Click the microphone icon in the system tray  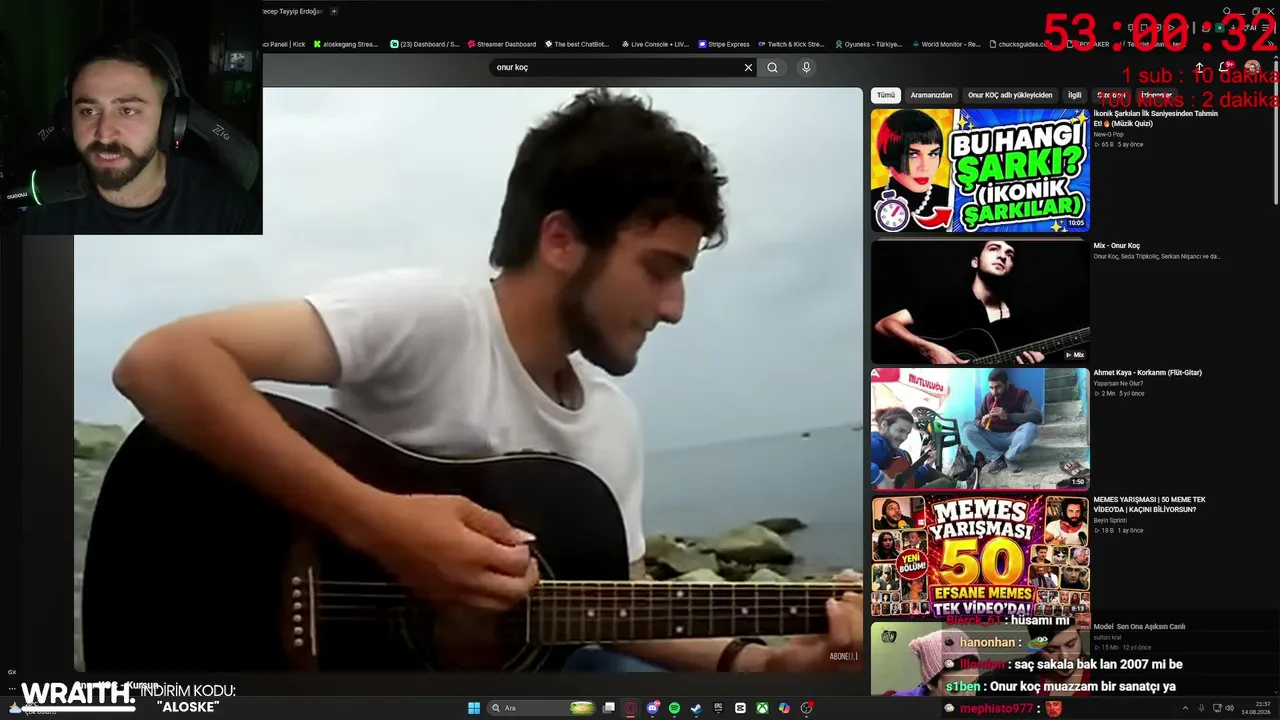pos(1201,708)
